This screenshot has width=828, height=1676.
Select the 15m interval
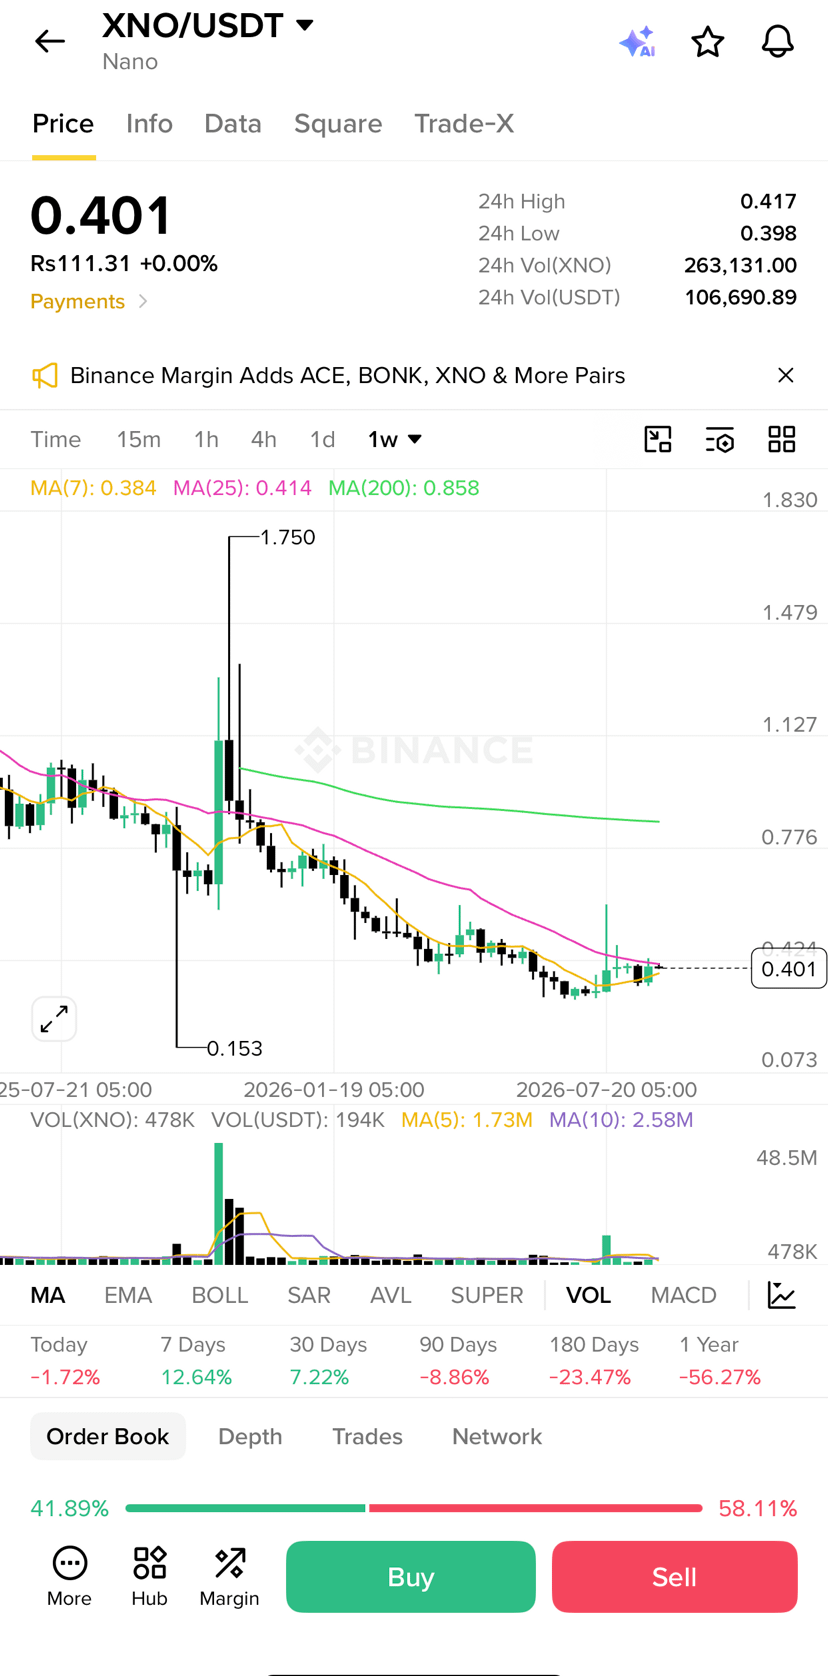[139, 440]
